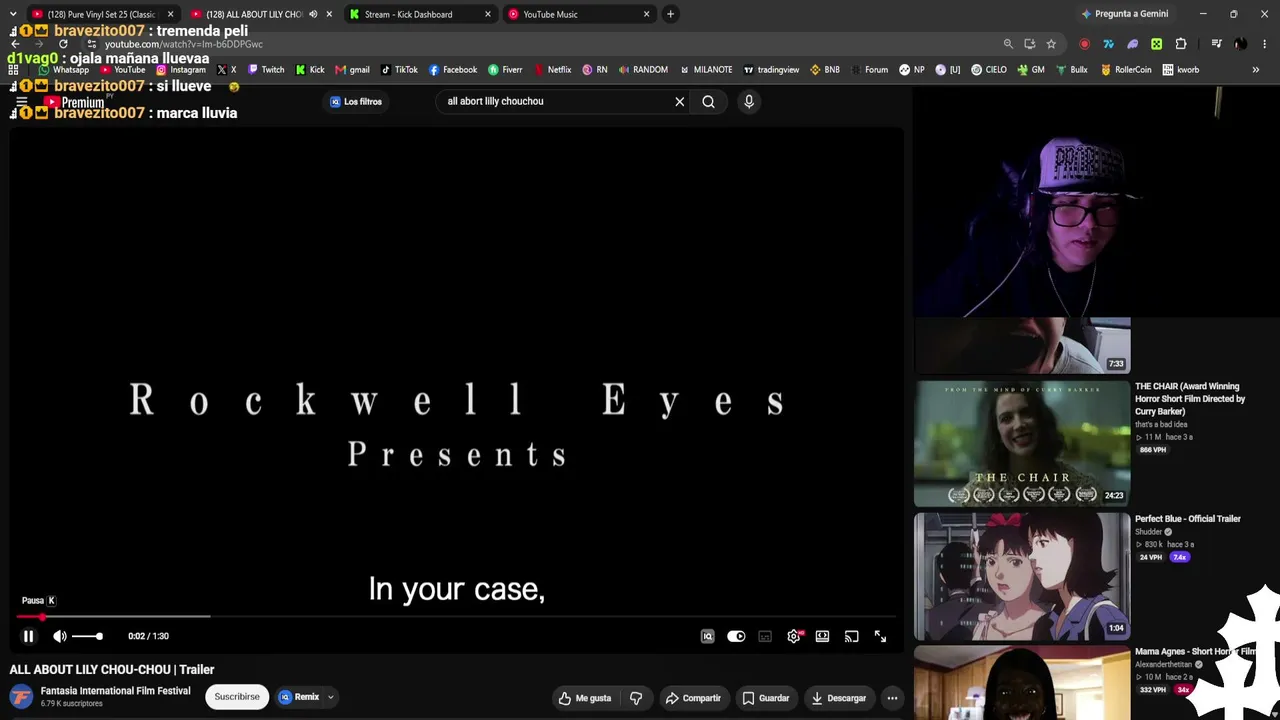
Task: Open the Fiverr bookmark
Action: [x=505, y=70]
